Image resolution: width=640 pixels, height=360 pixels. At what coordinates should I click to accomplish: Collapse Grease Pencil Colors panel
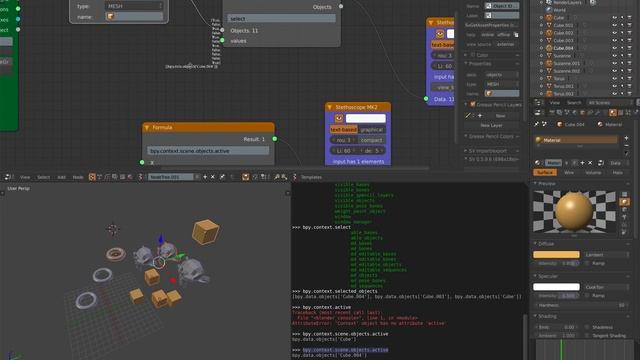(x=467, y=136)
